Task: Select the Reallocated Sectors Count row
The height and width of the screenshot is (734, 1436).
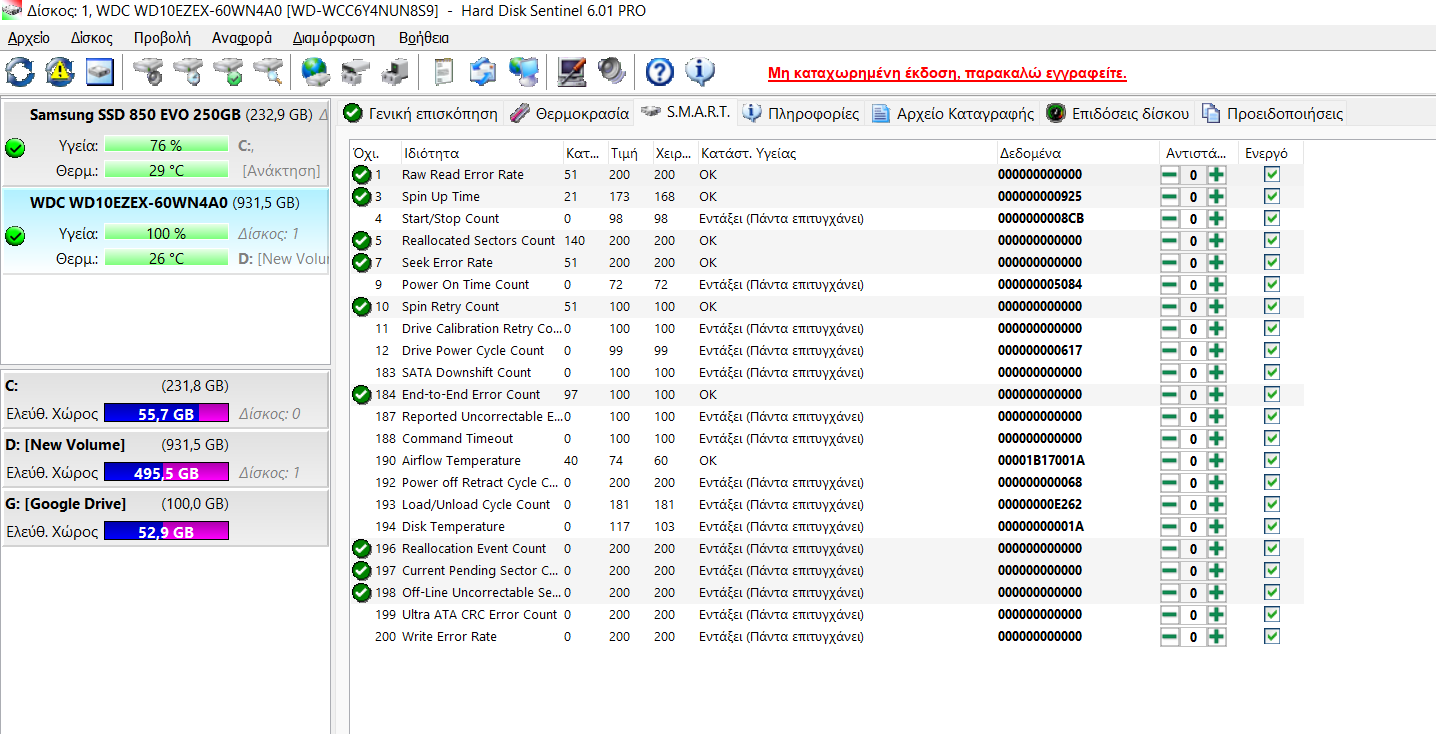Action: click(478, 241)
